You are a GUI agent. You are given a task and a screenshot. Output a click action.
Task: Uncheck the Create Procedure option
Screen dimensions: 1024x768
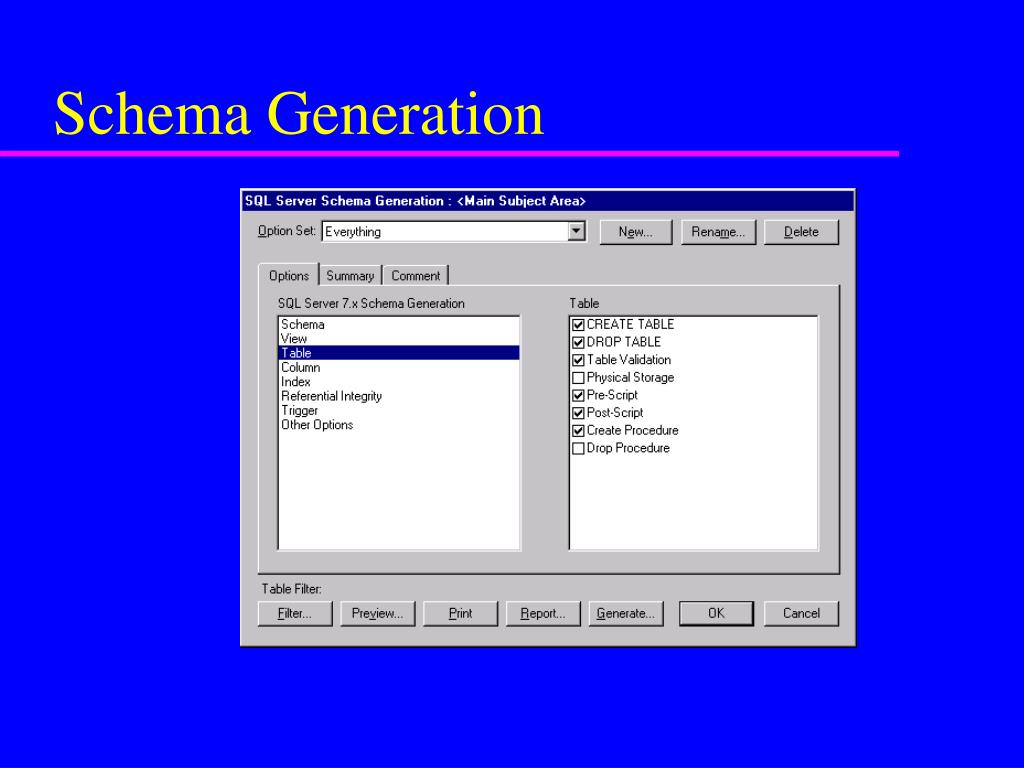click(578, 430)
